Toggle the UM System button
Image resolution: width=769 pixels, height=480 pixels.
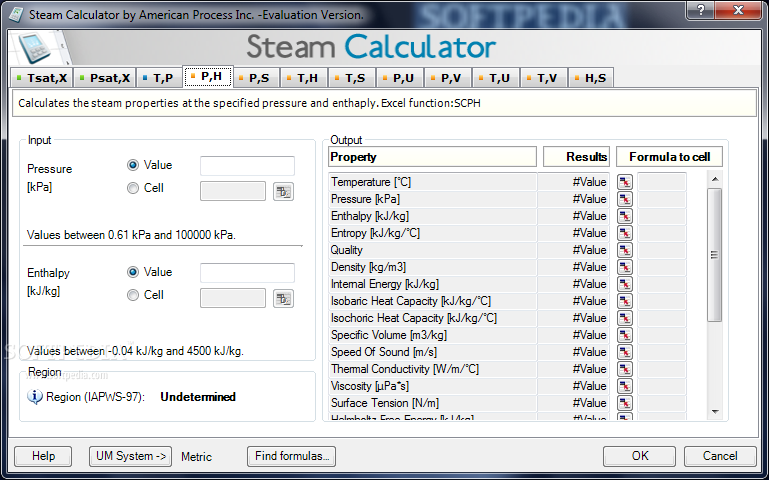coord(130,456)
